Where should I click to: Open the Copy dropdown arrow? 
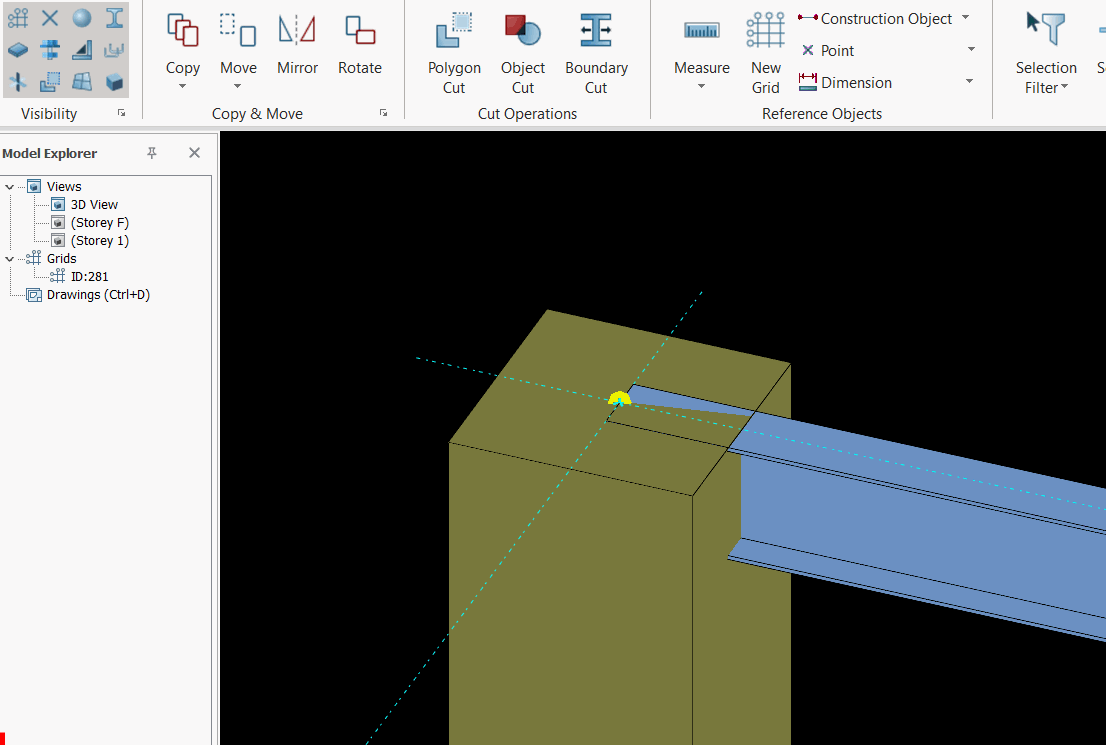[x=183, y=87]
